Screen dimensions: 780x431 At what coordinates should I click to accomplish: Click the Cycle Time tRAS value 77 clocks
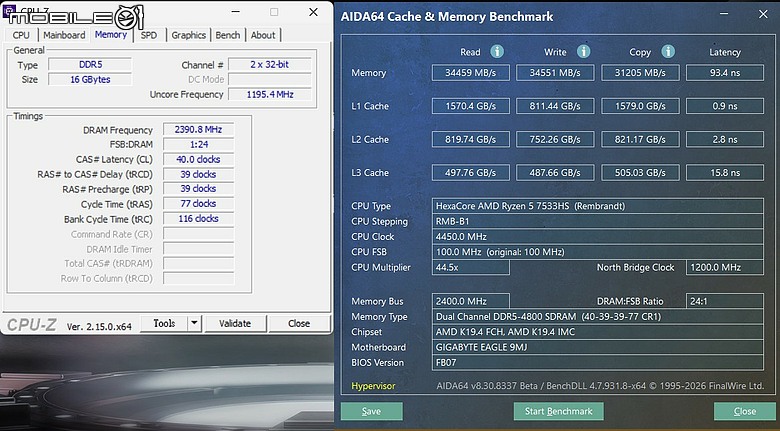pyautogui.click(x=198, y=204)
